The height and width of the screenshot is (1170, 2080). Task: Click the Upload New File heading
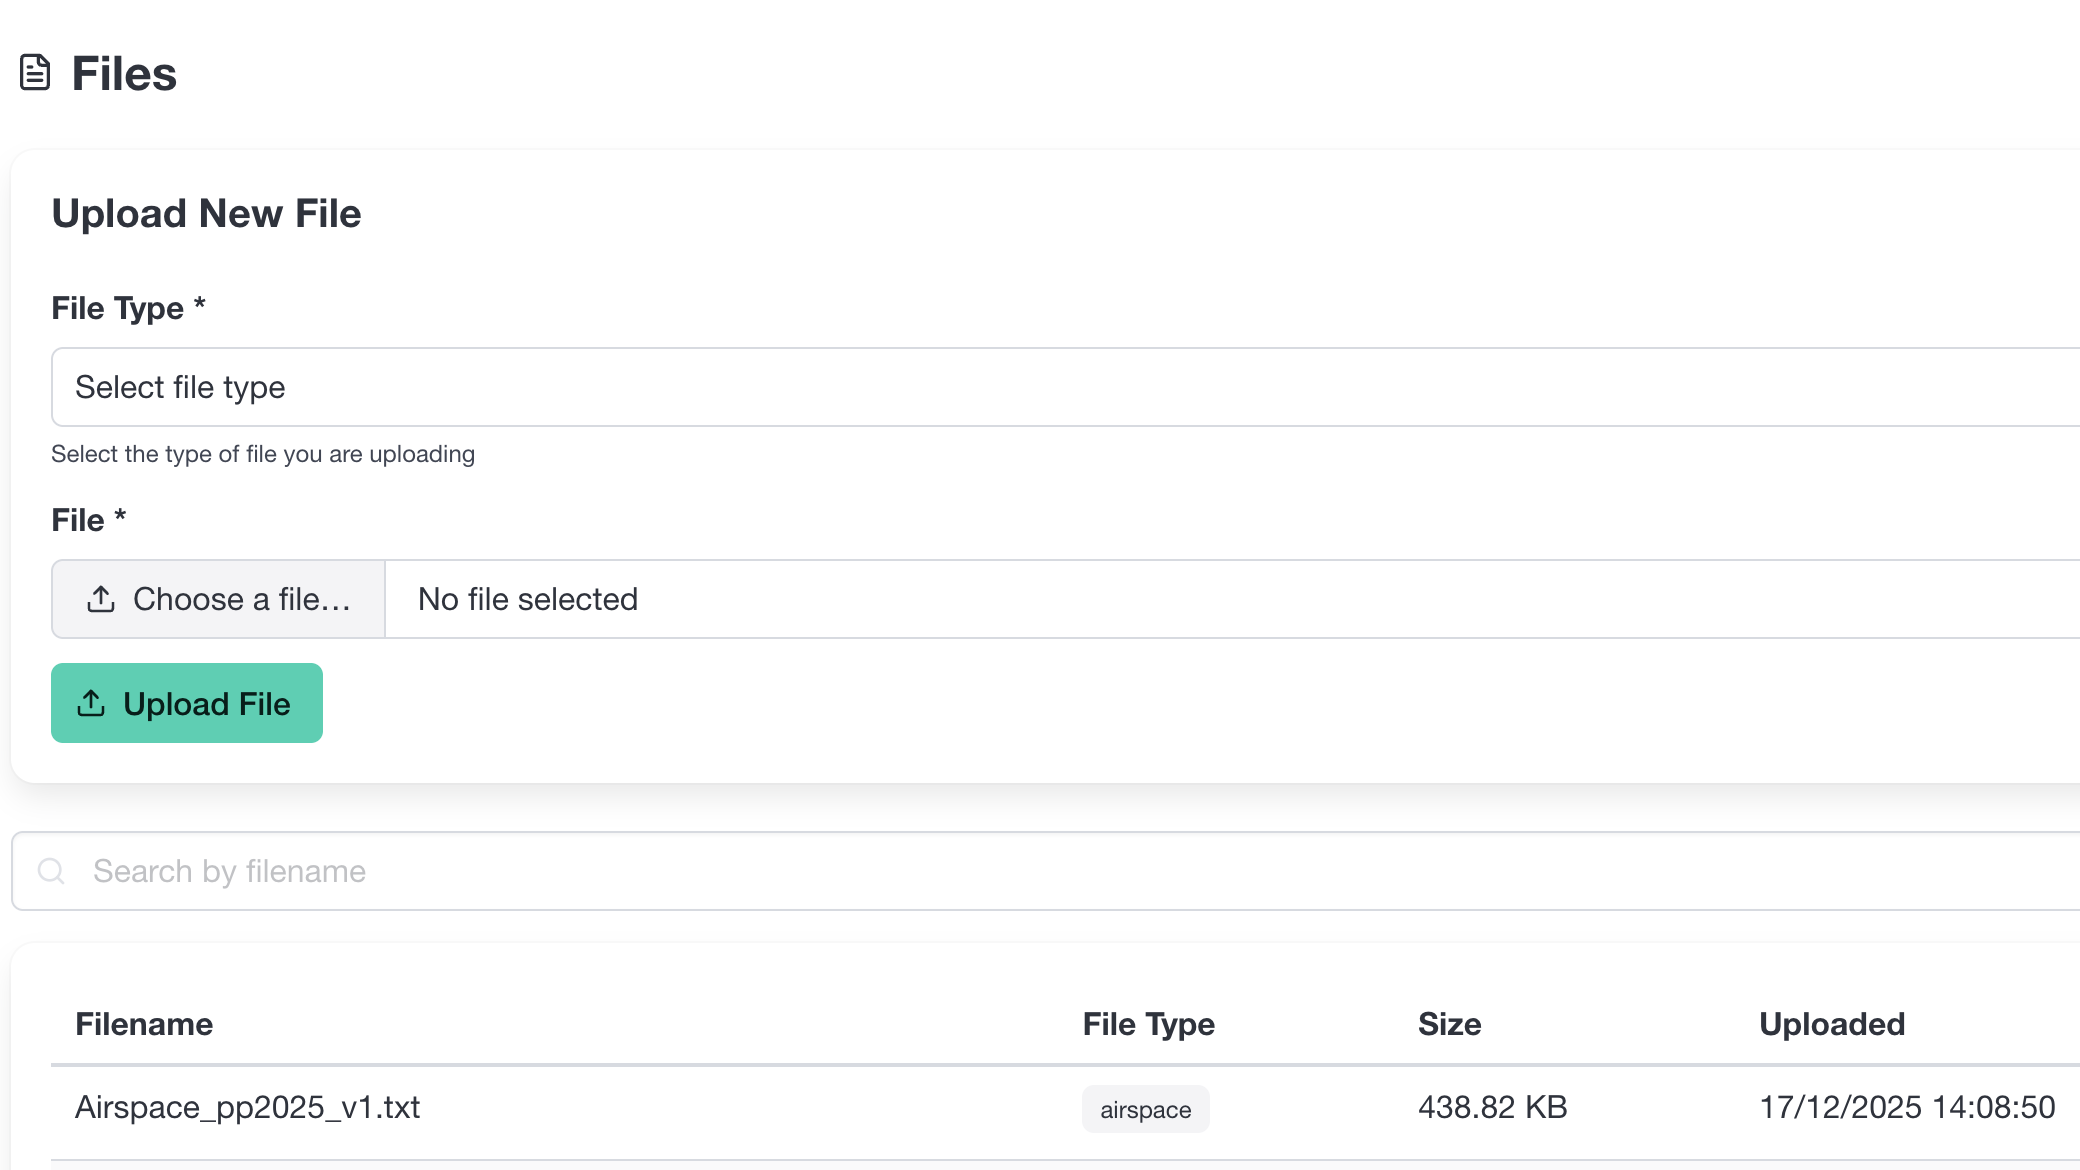point(206,214)
